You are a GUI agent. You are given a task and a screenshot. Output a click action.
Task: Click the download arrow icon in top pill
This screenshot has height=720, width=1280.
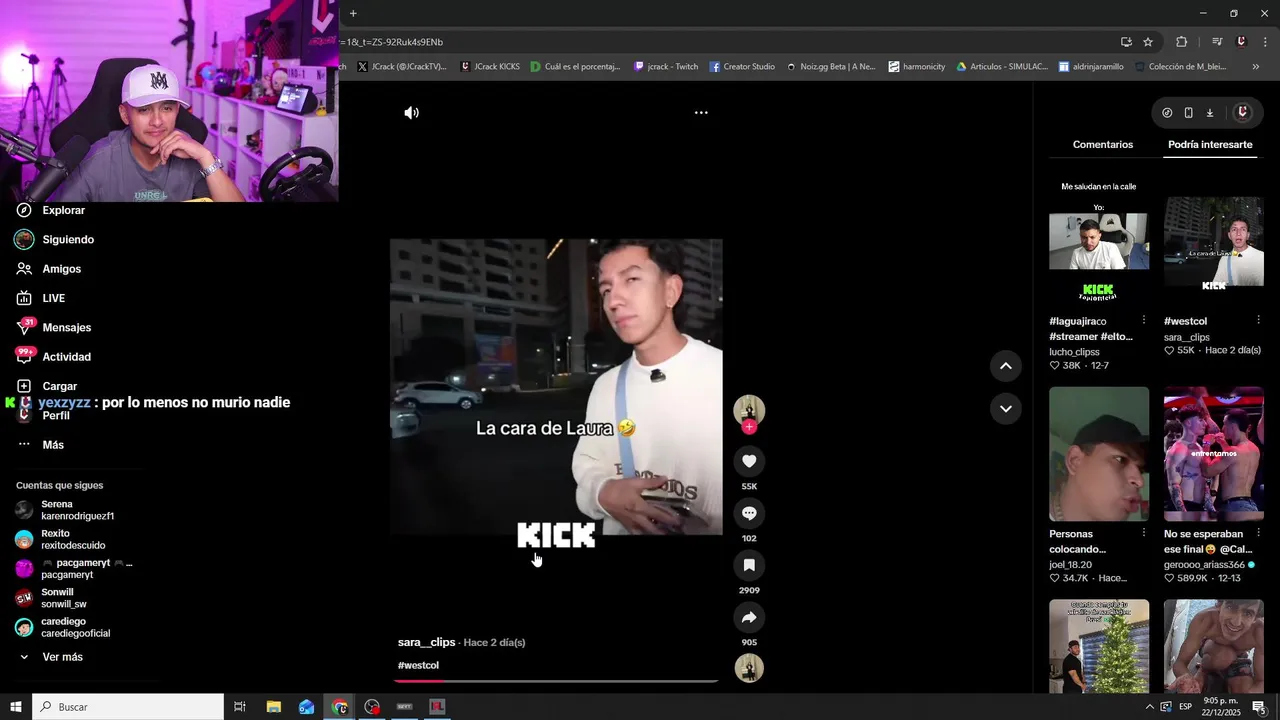click(x=1209, y=113)
